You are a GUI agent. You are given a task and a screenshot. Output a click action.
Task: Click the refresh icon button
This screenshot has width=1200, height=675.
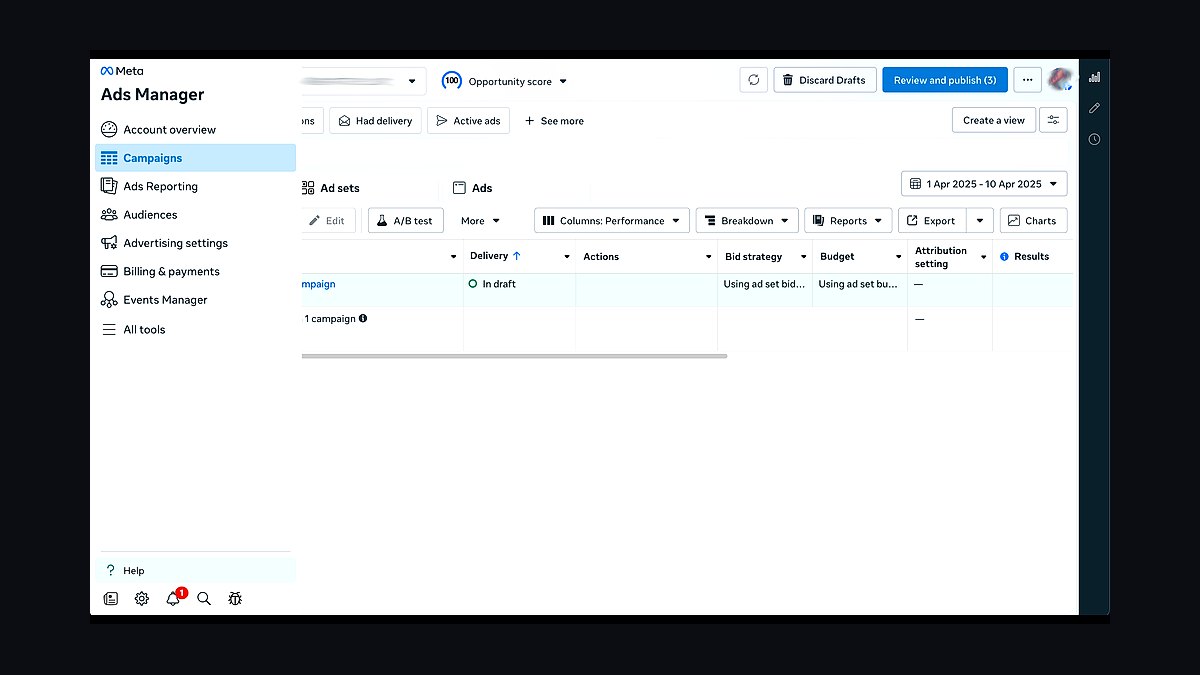coord(753,80)
